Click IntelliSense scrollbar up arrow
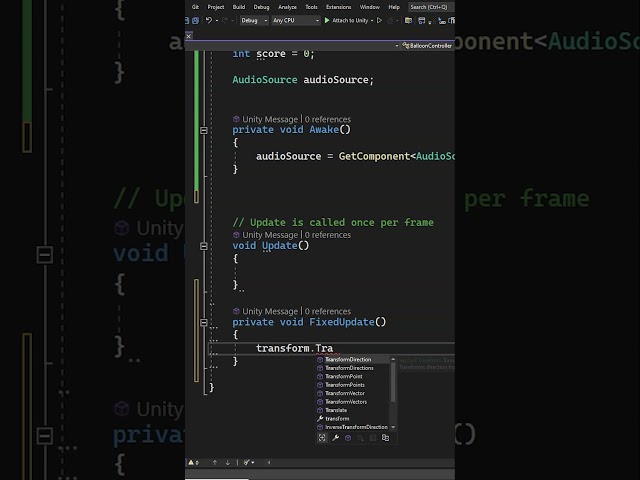 393,360
